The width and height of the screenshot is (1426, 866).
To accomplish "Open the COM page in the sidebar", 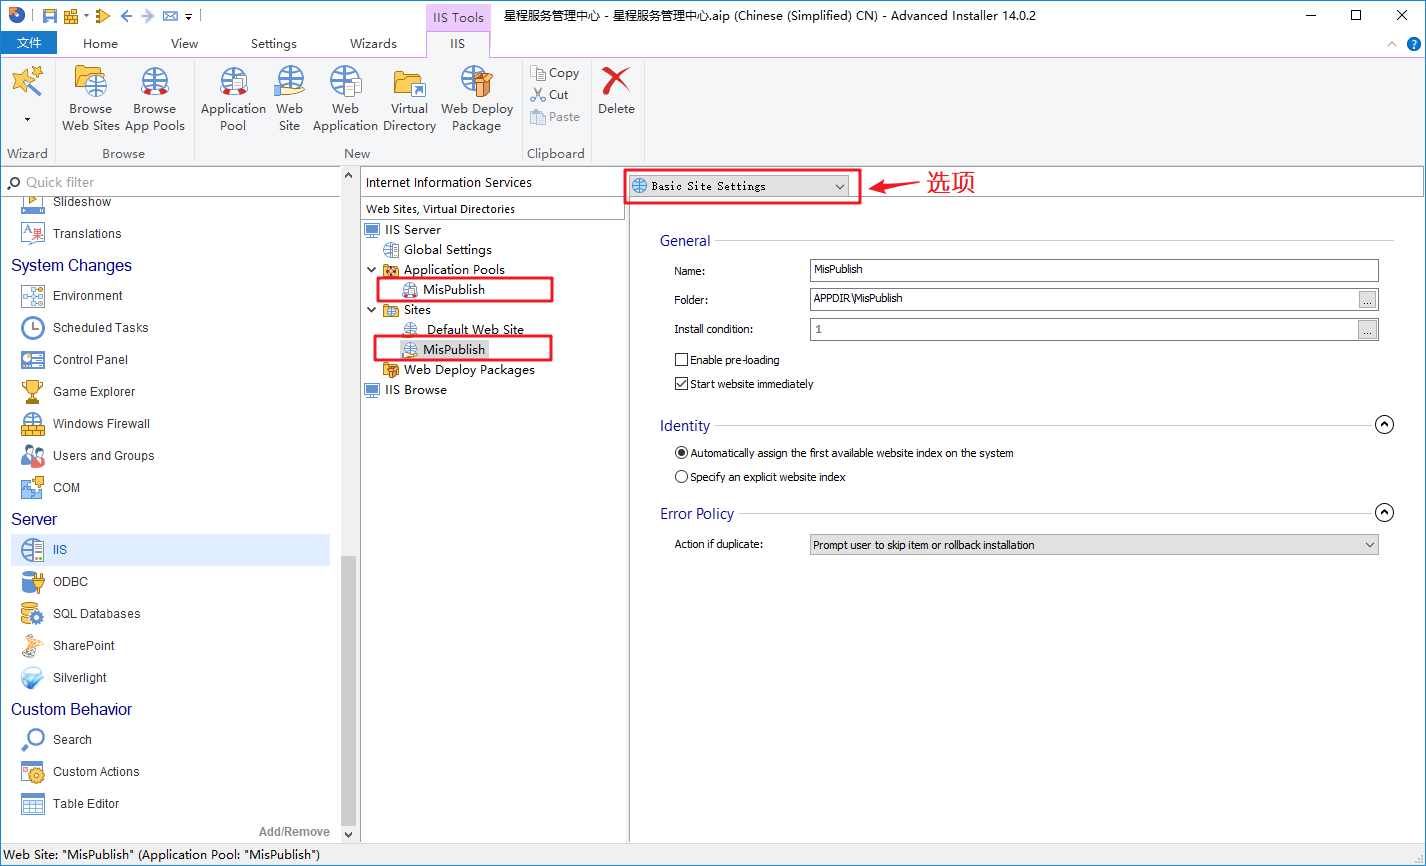I will (51, 488).
